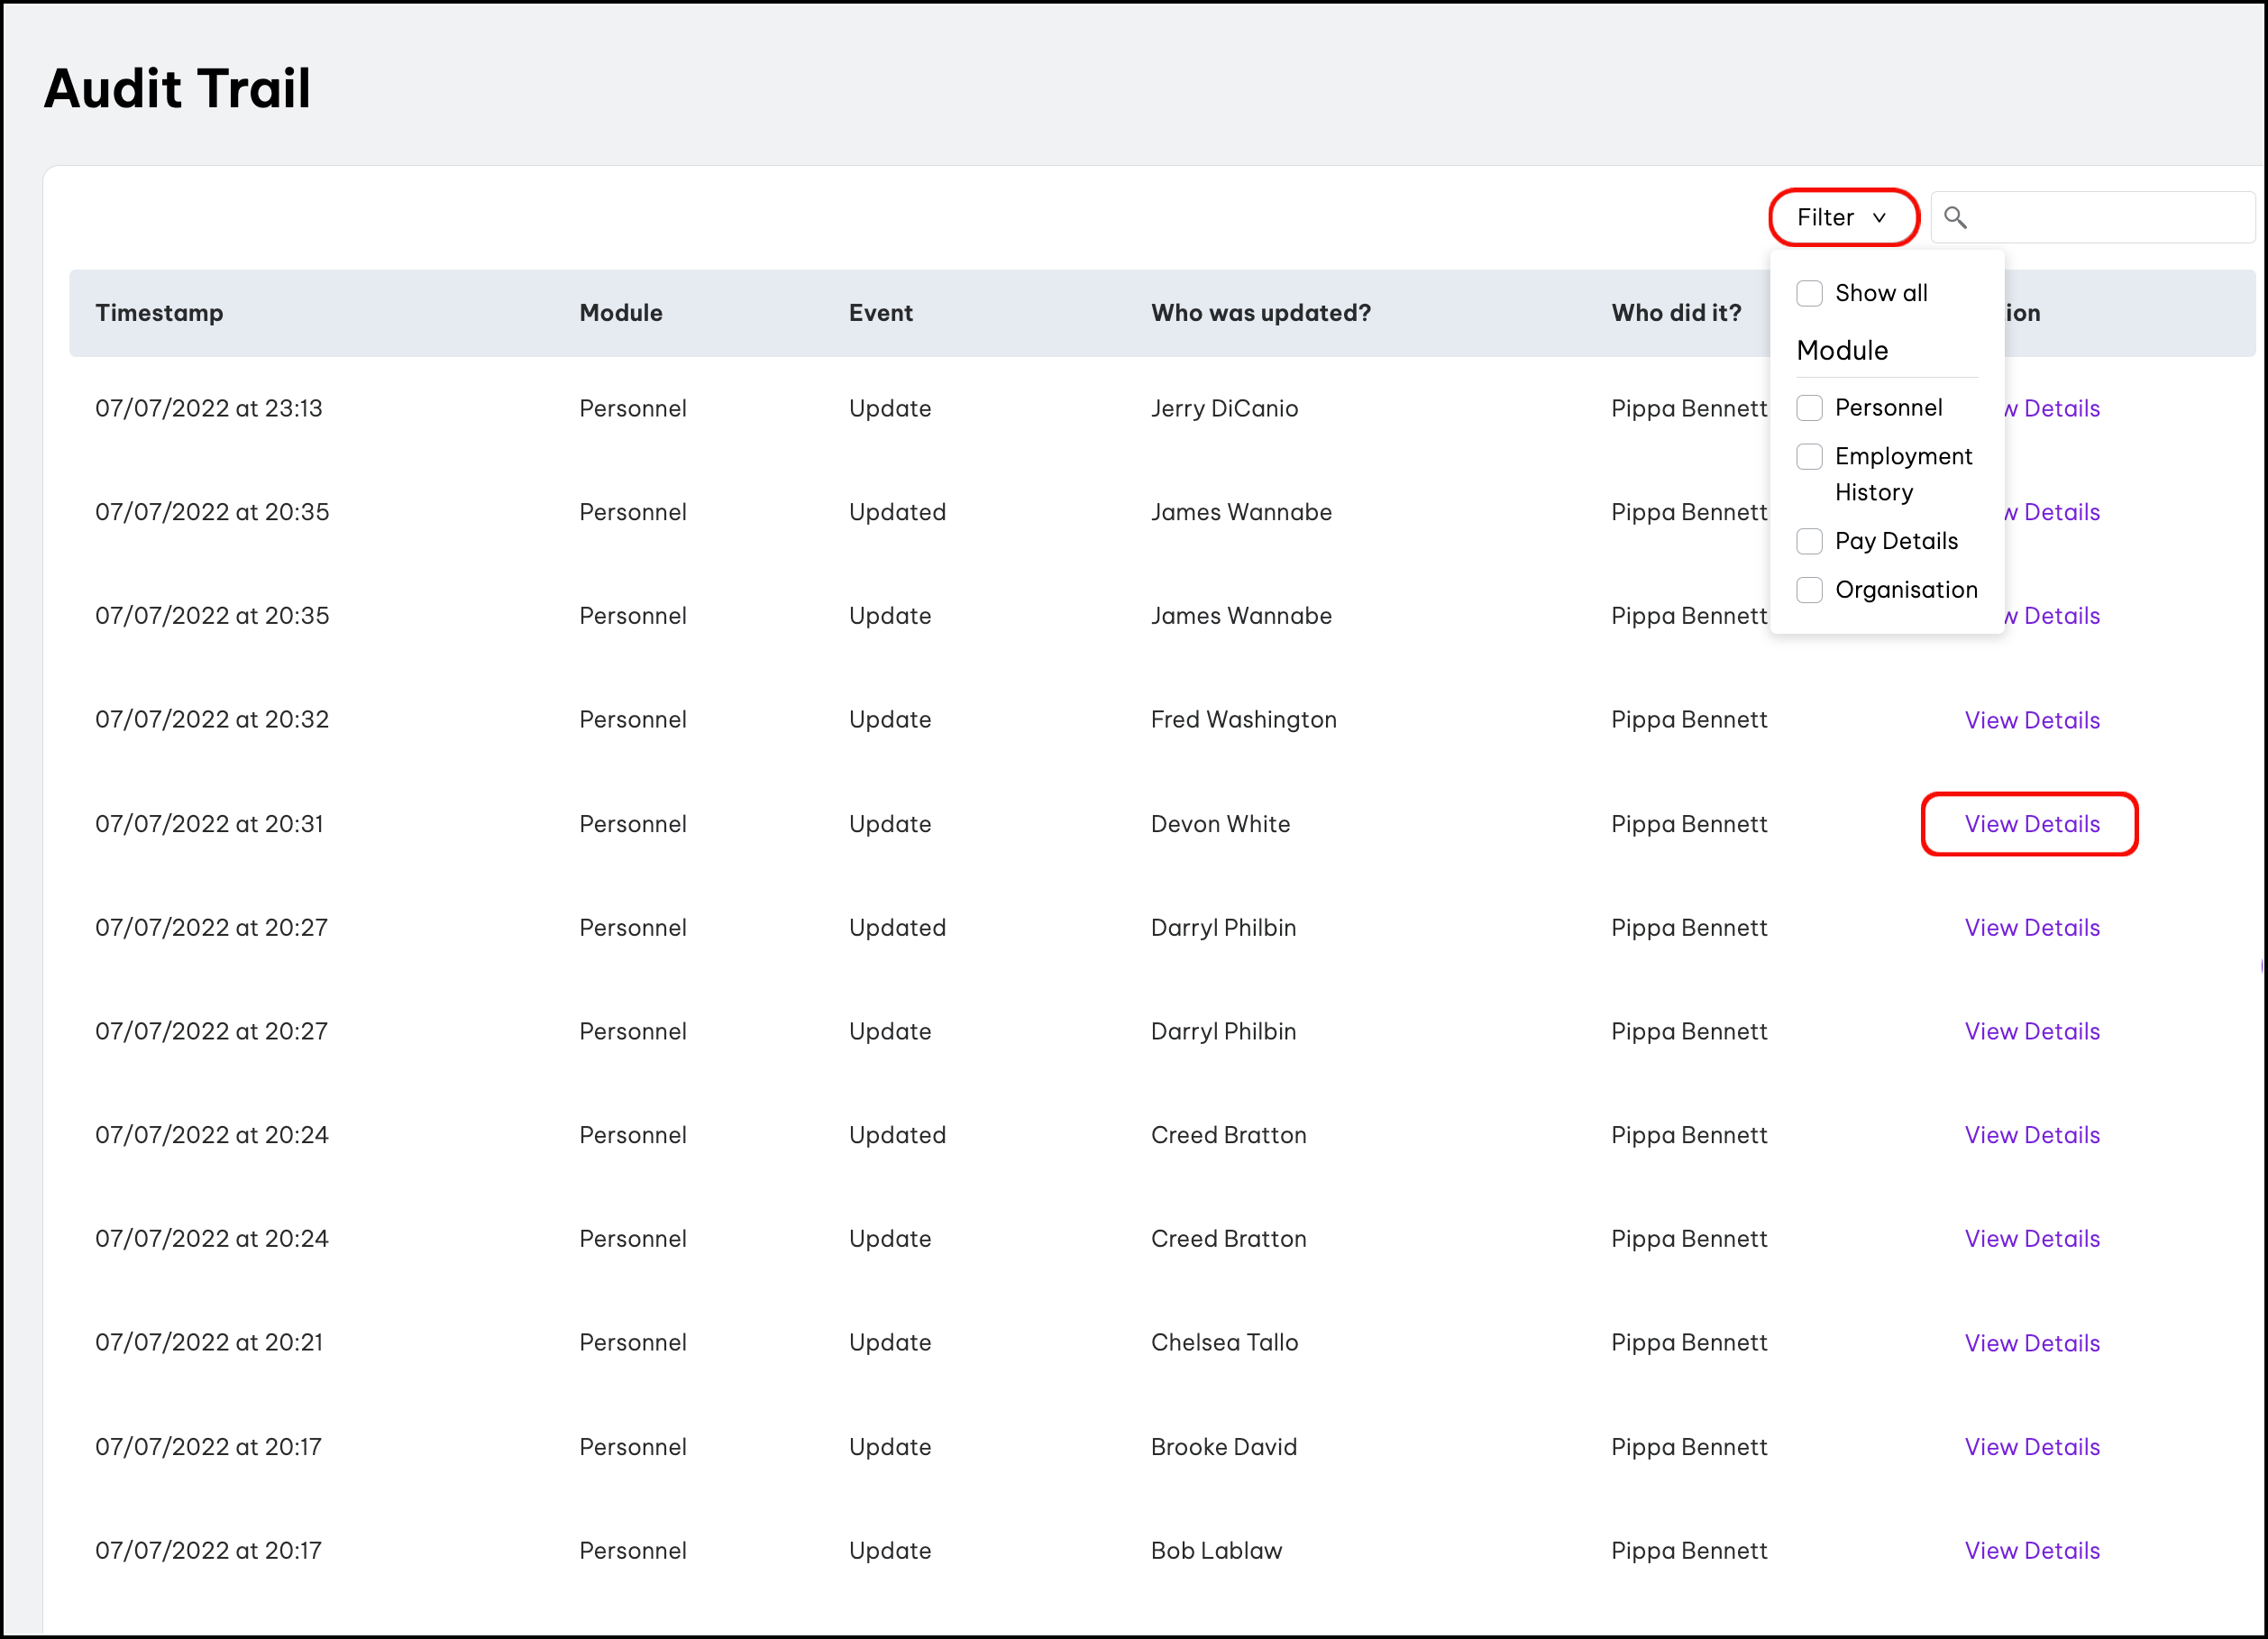Click the Event column header

click(880, 313)
